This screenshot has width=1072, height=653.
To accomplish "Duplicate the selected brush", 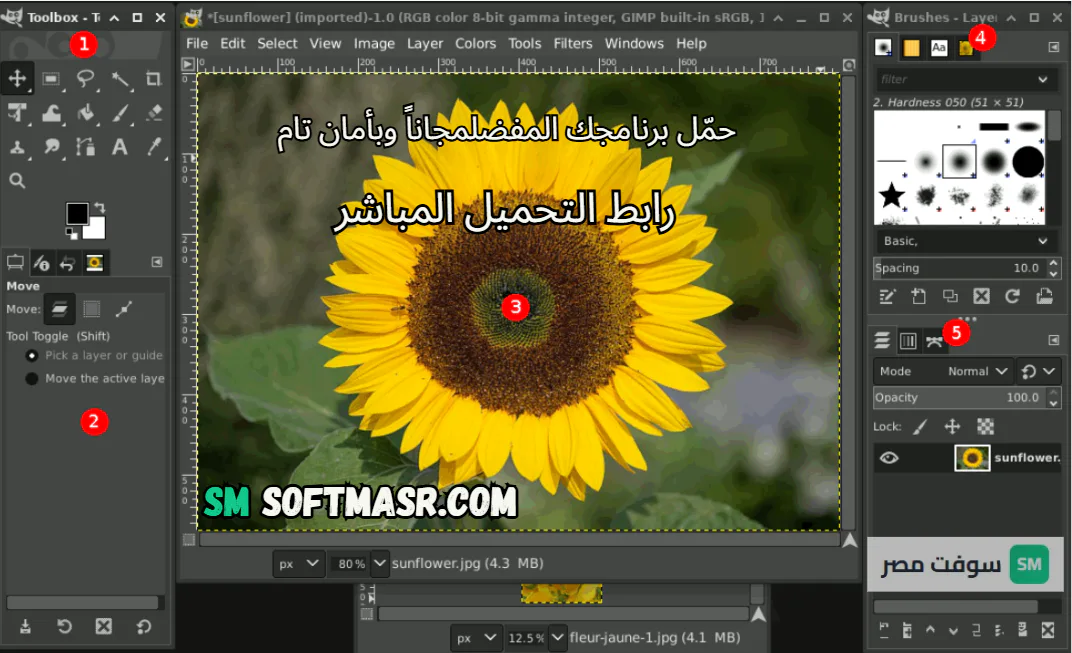I will [950, 296].
